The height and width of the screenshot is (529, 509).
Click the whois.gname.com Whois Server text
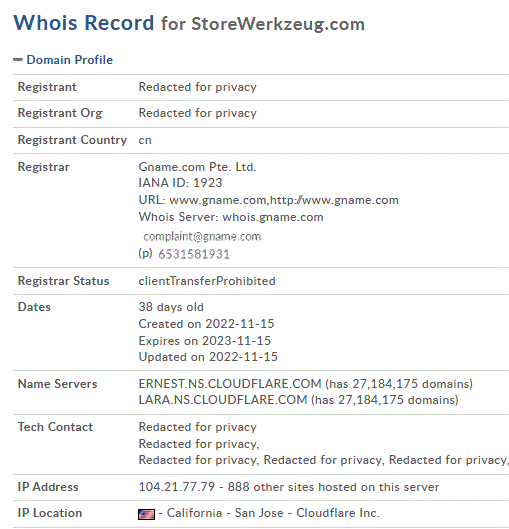pos(273,217)
